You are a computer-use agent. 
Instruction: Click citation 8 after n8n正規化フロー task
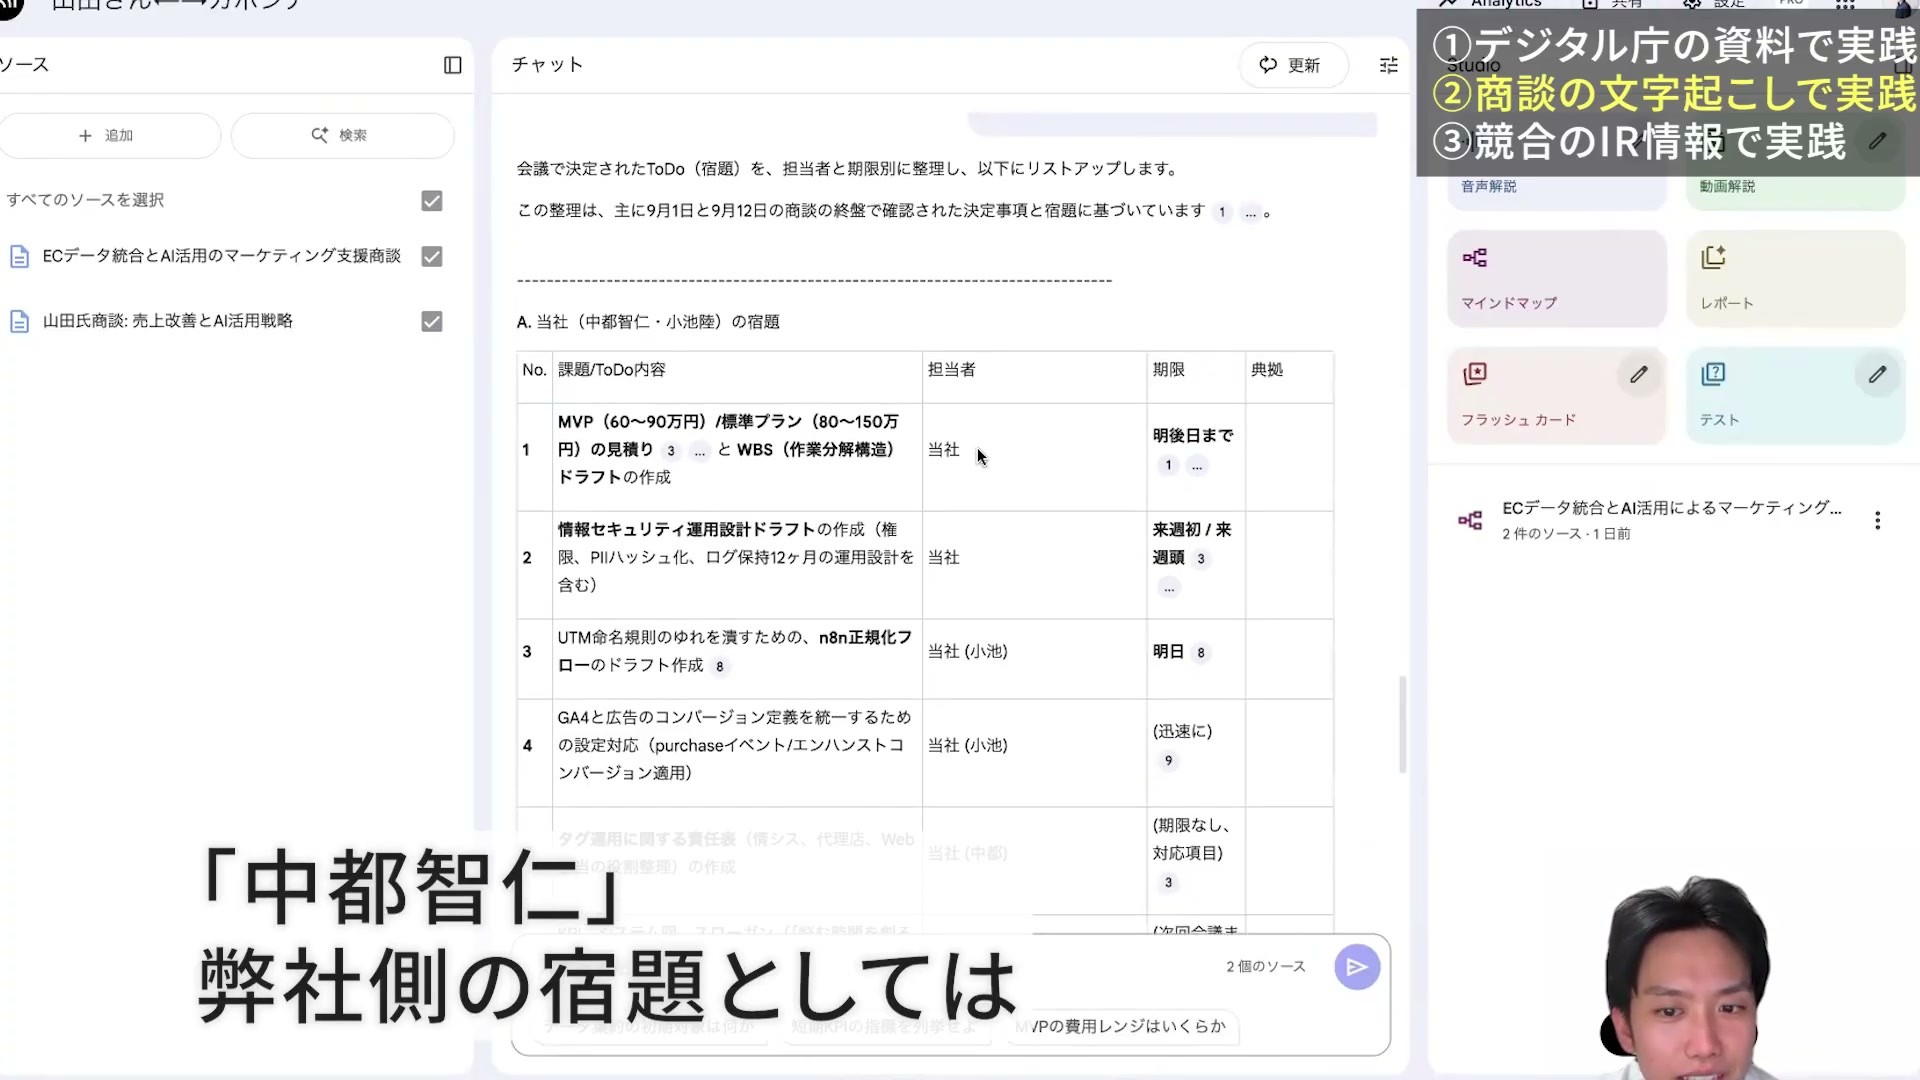pos(719,667)
